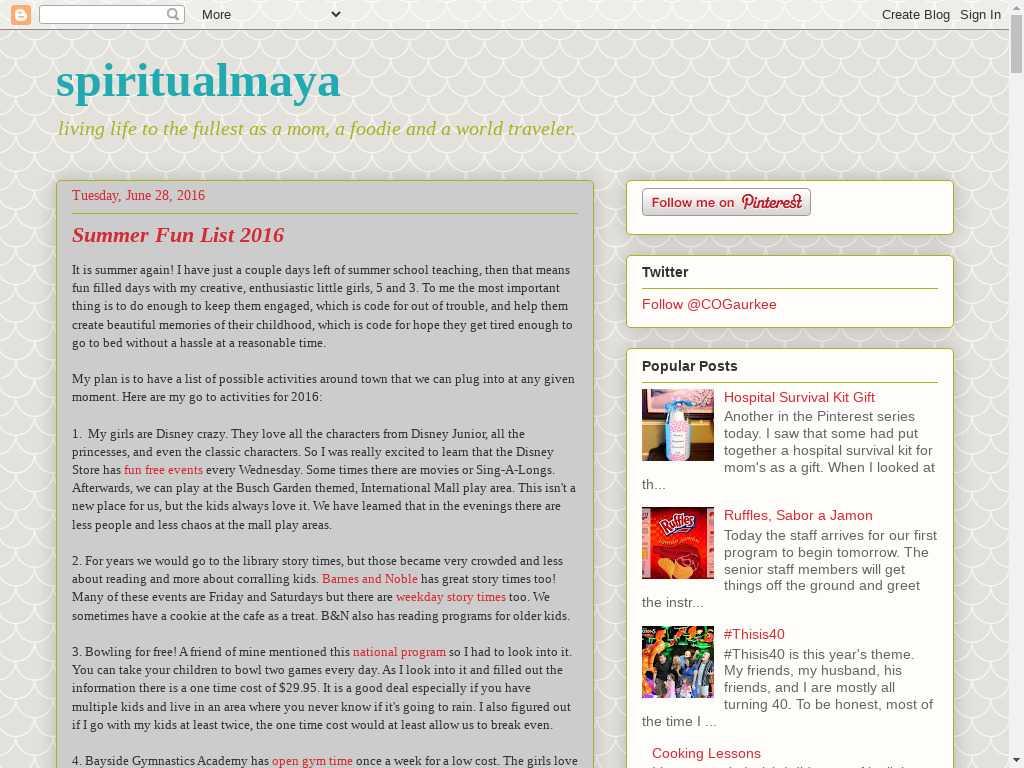Click the scrollbar down arrow
1024x768 pixels.
1016,759
